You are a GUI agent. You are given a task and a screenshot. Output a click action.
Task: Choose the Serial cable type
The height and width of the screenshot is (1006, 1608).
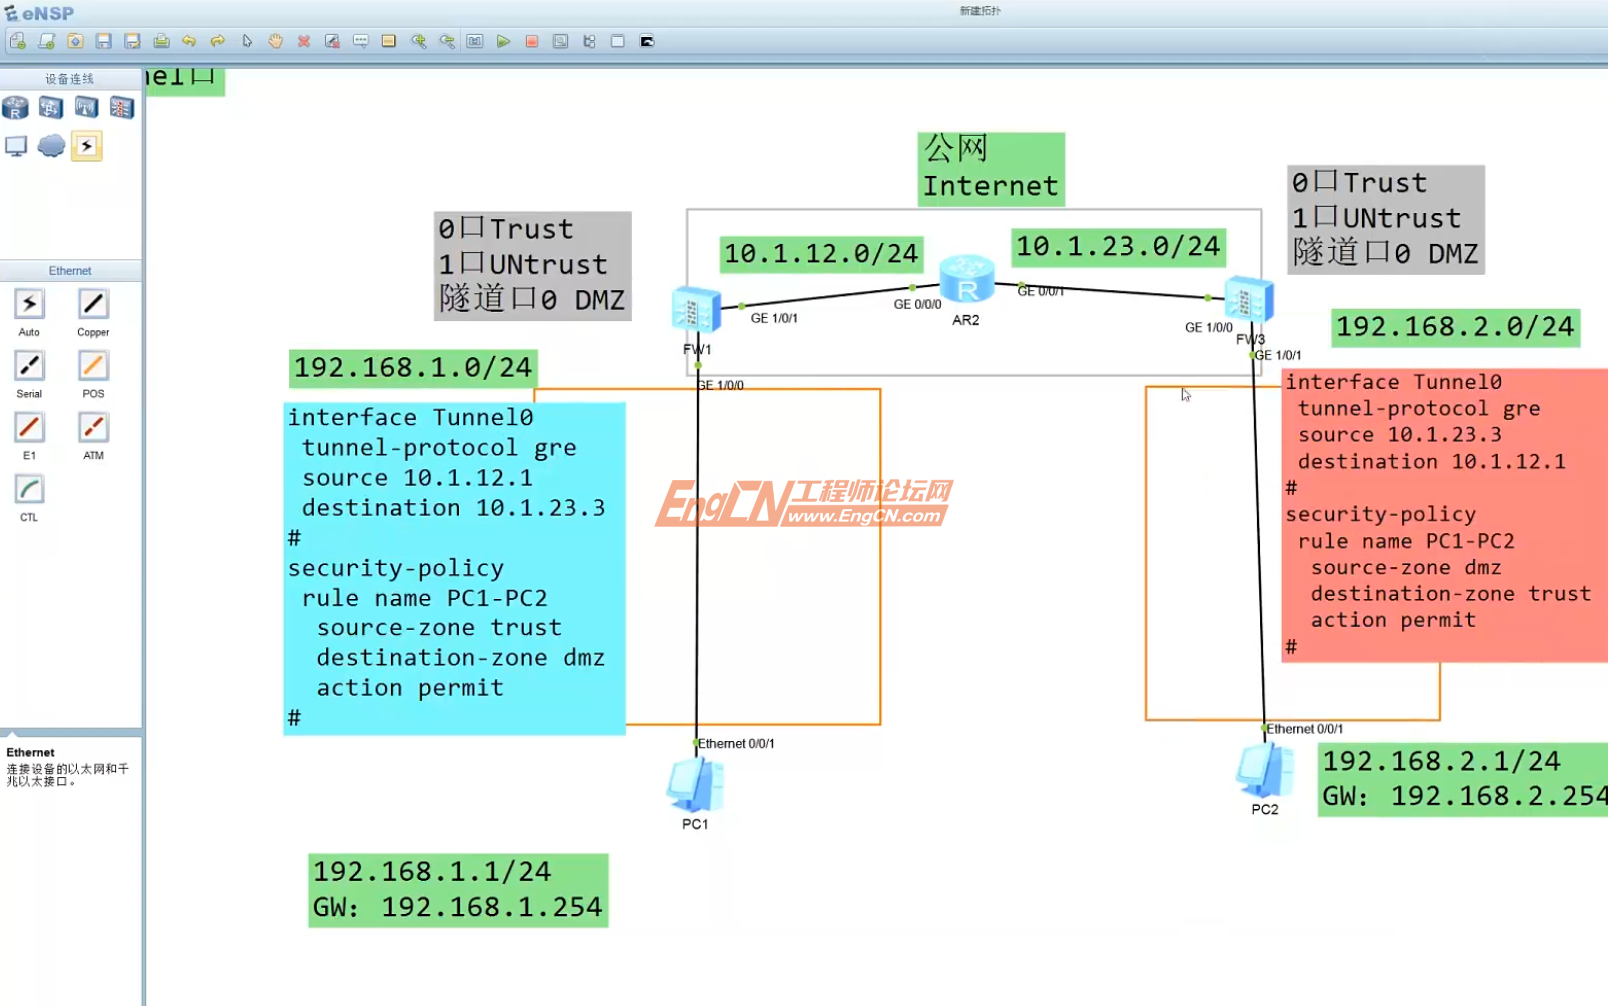tap(29, 366)
